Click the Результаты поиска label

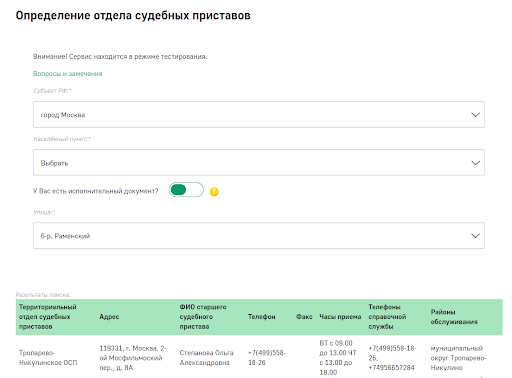point(43,295)
